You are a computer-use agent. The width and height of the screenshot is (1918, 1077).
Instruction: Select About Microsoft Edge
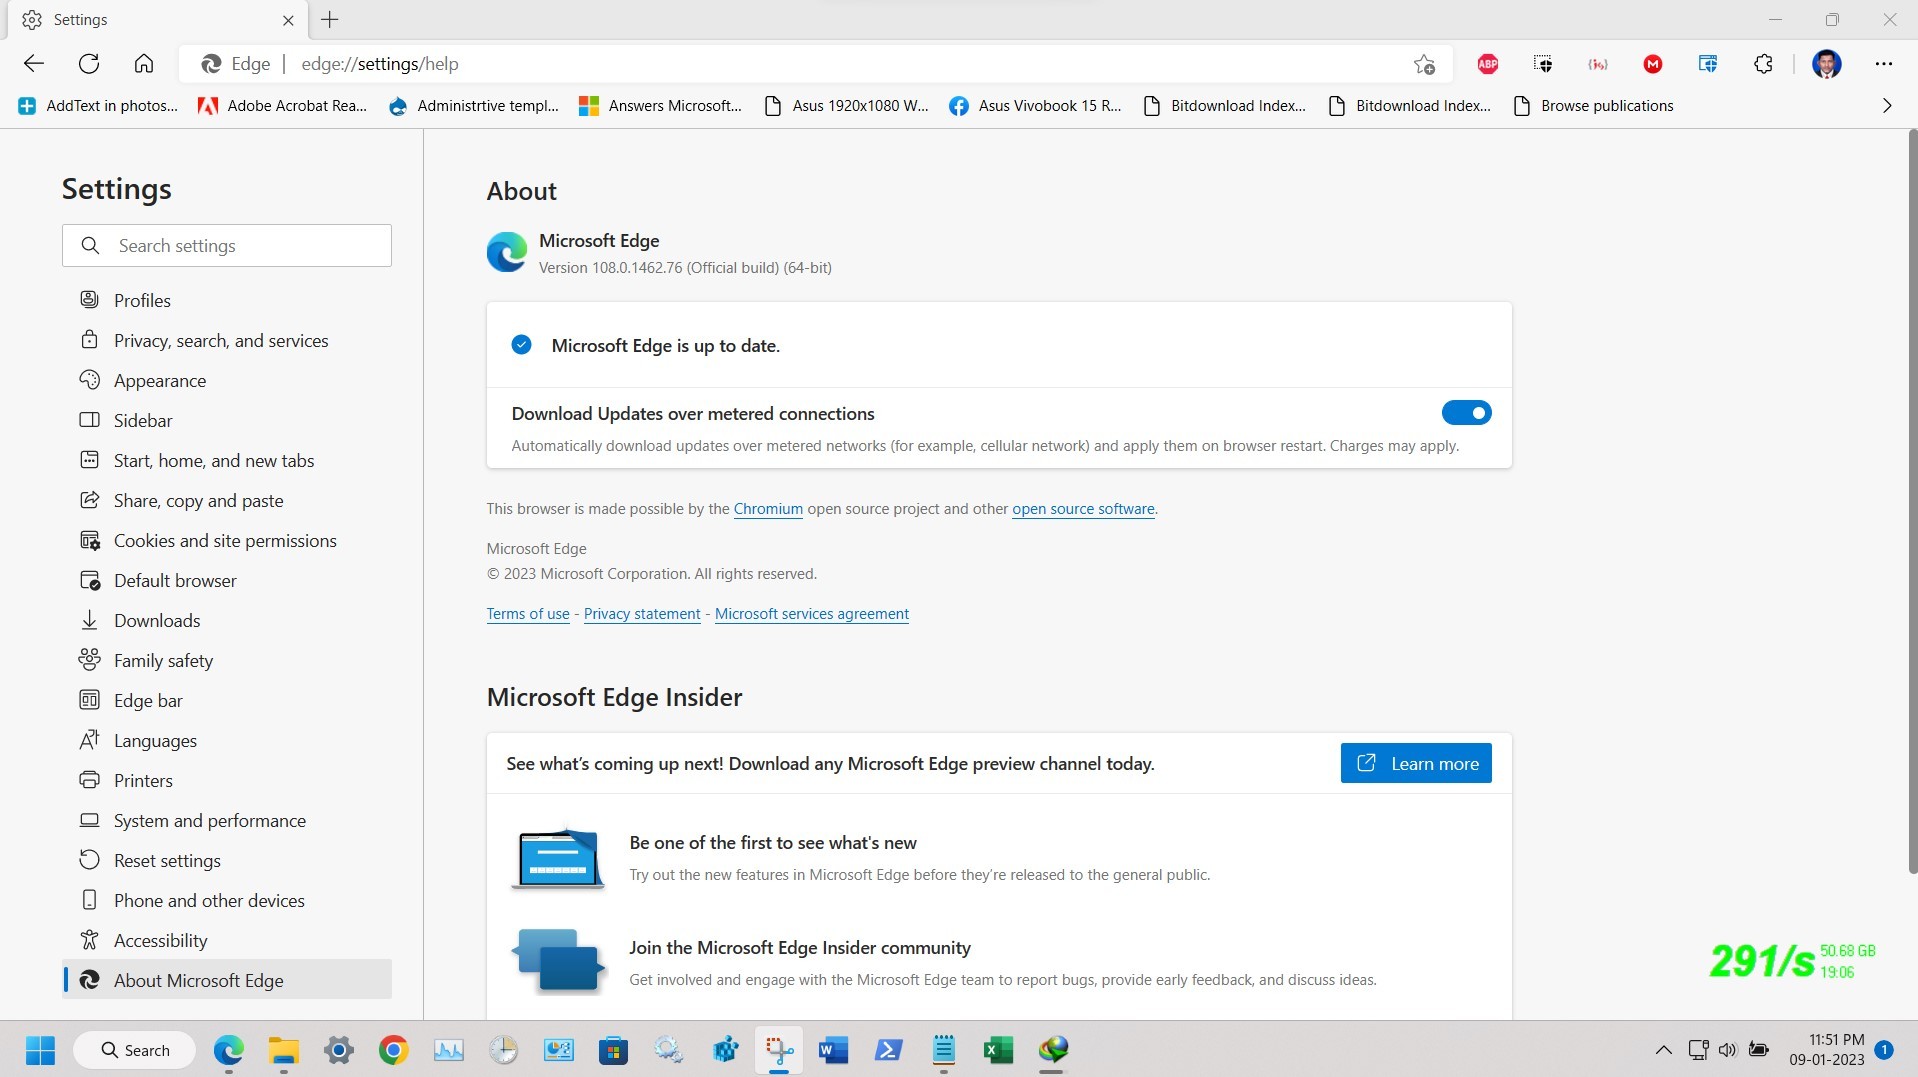coord(227,980)
